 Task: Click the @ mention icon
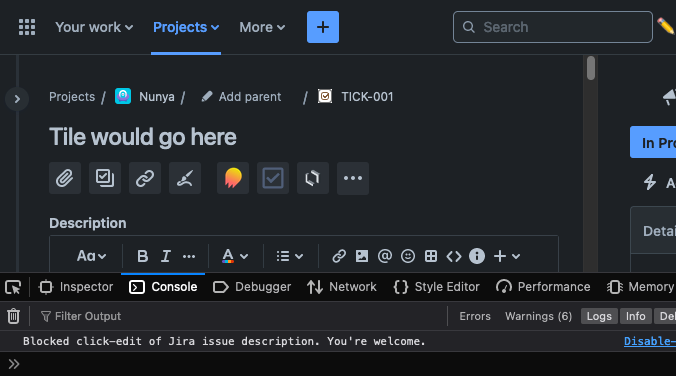[385, 256]
